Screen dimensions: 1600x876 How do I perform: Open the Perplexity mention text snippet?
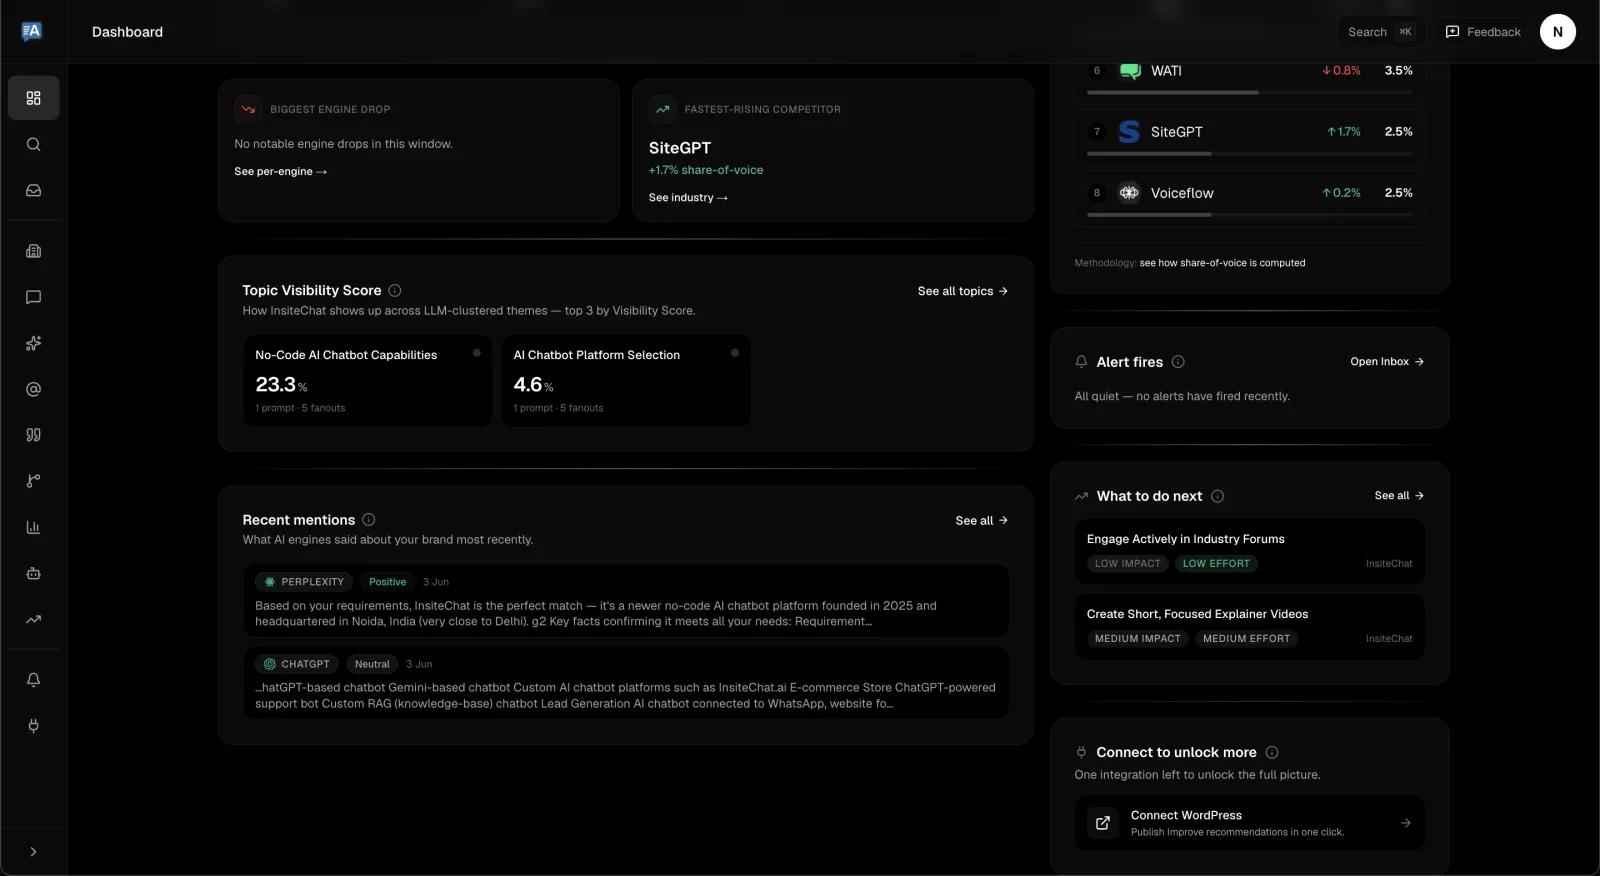[596, 614]
